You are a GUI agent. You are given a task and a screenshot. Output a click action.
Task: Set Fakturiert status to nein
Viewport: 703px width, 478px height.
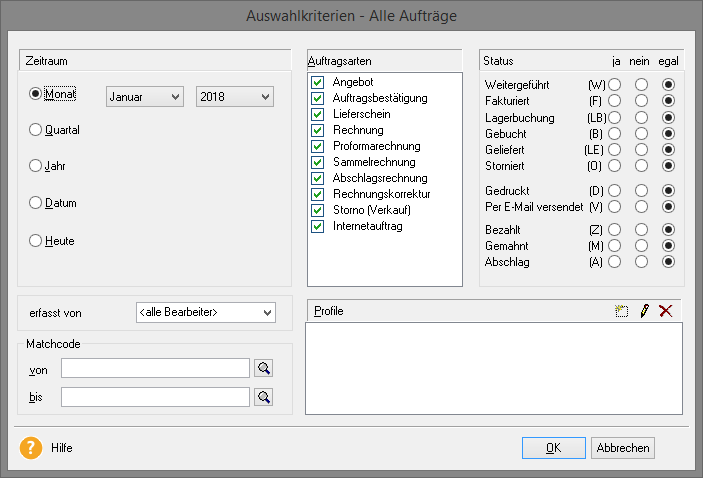641,100
